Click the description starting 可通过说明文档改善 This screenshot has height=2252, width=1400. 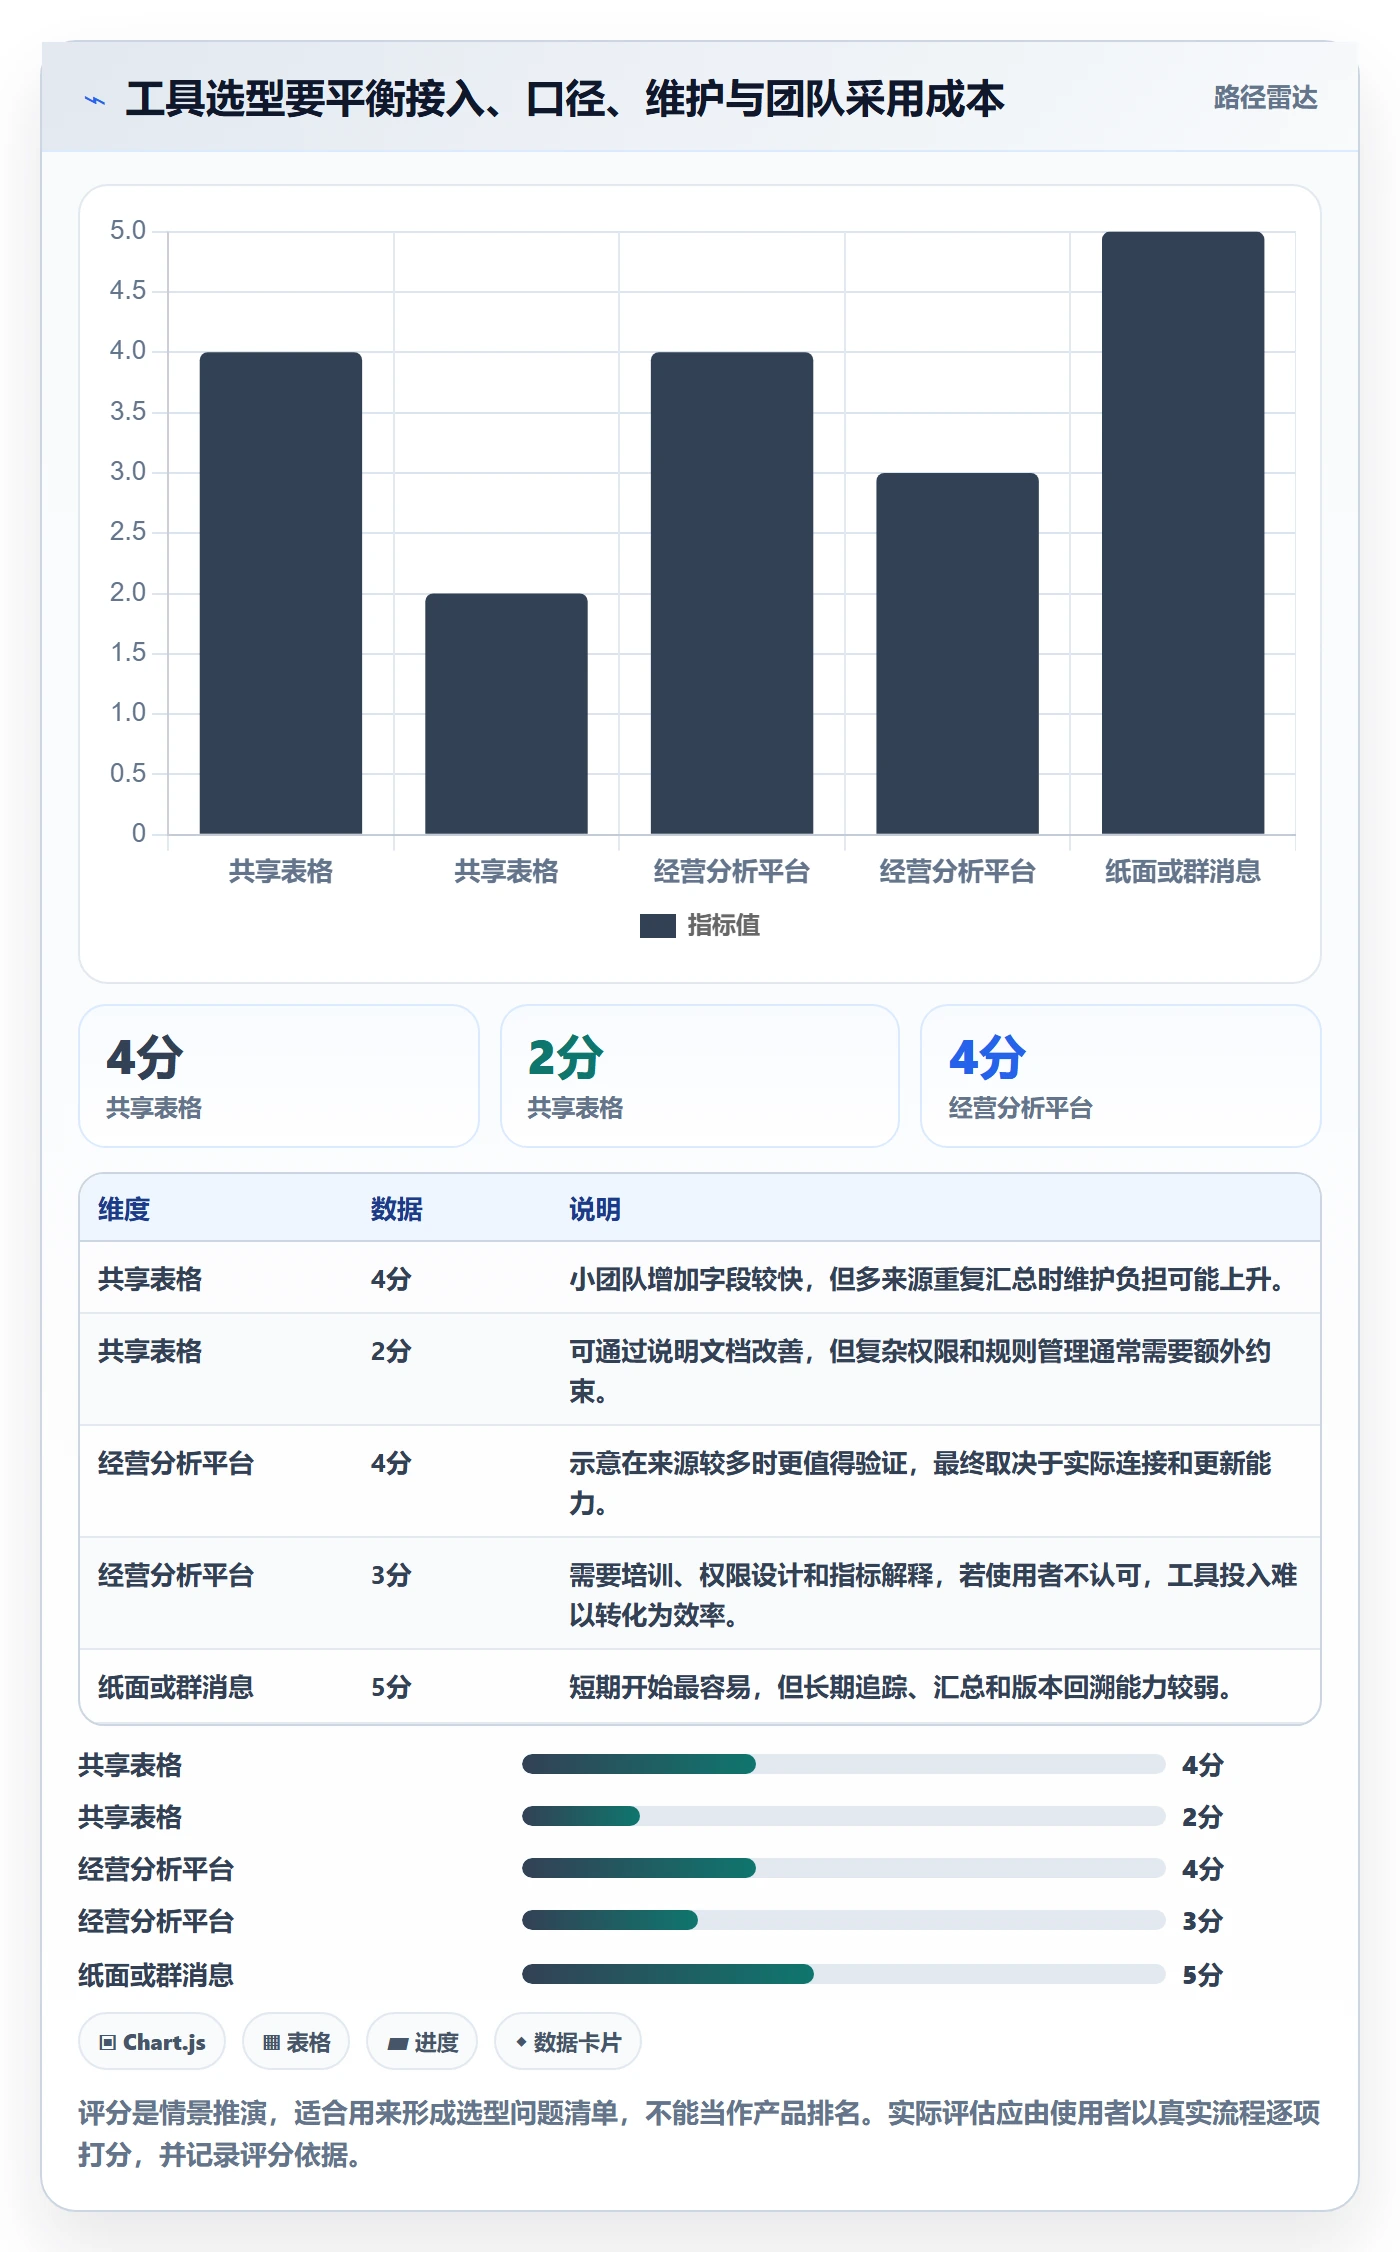pos(920,1371)
